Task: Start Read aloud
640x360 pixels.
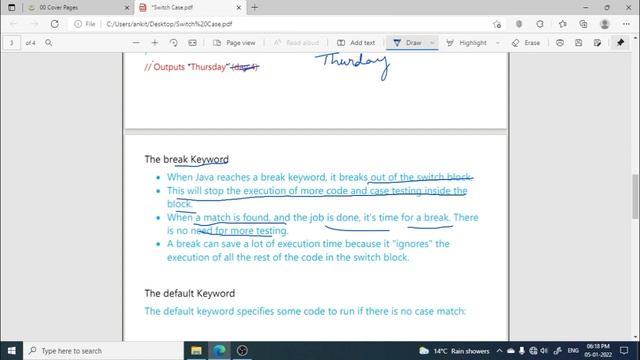Action: 296,43
